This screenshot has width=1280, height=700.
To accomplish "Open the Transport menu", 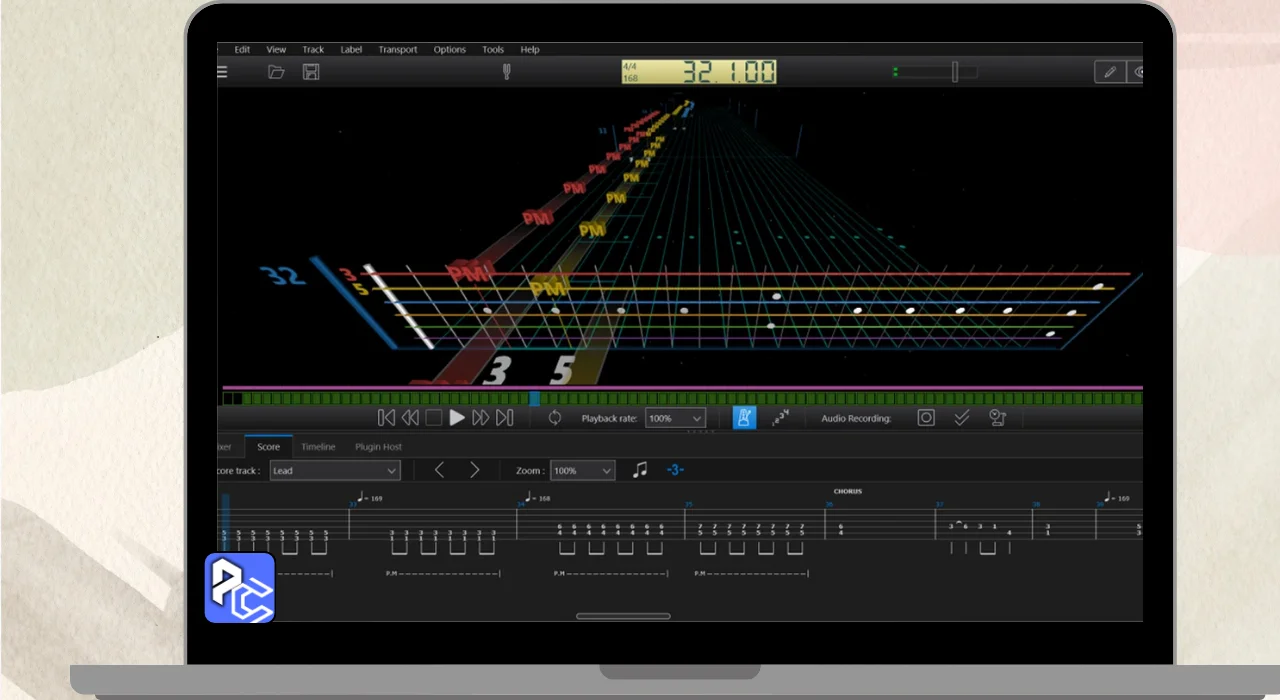I will pyautogui.click(x=397, y=49).
